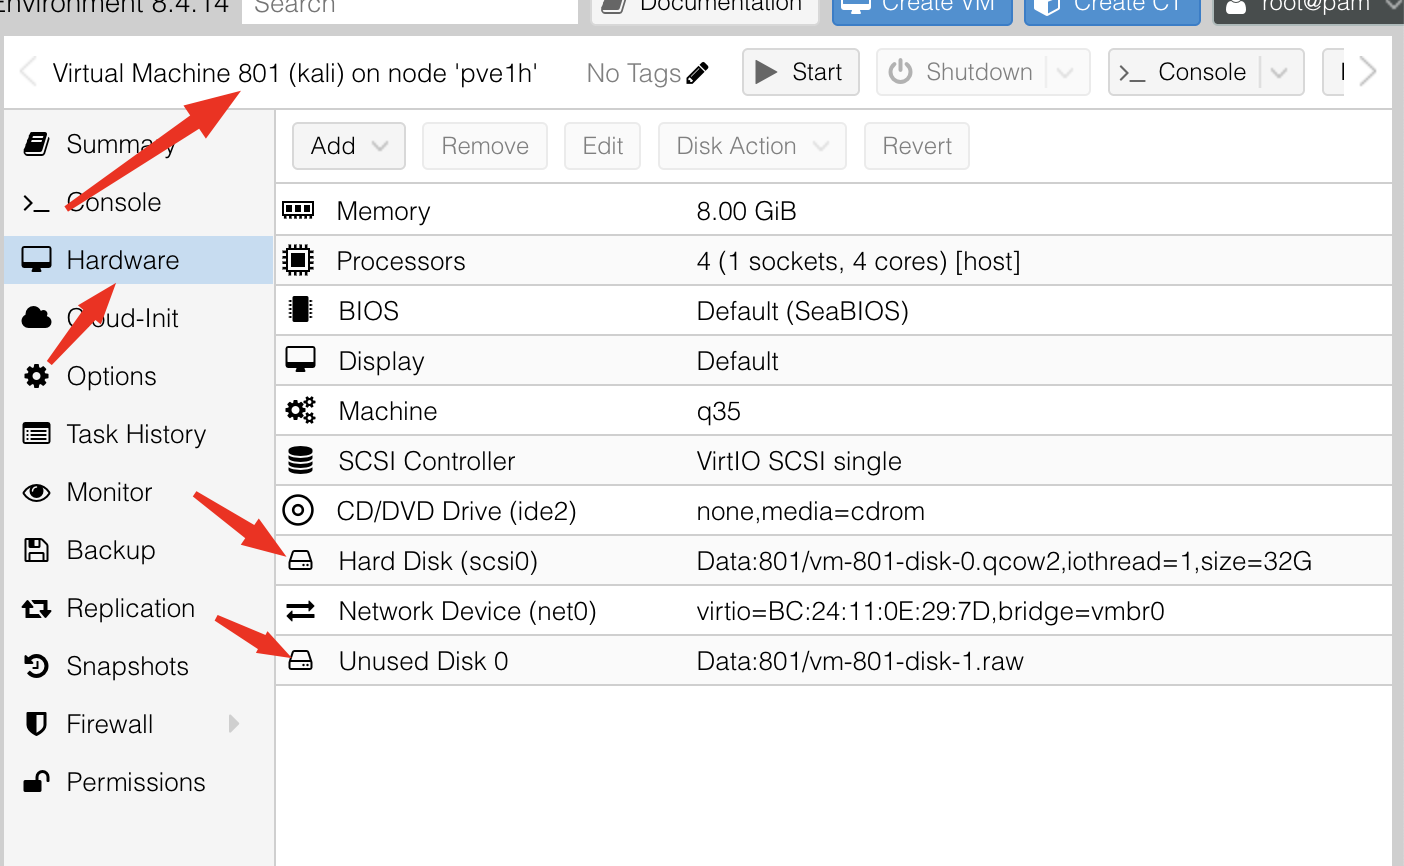Switch to the Options tab

(111, 376)
